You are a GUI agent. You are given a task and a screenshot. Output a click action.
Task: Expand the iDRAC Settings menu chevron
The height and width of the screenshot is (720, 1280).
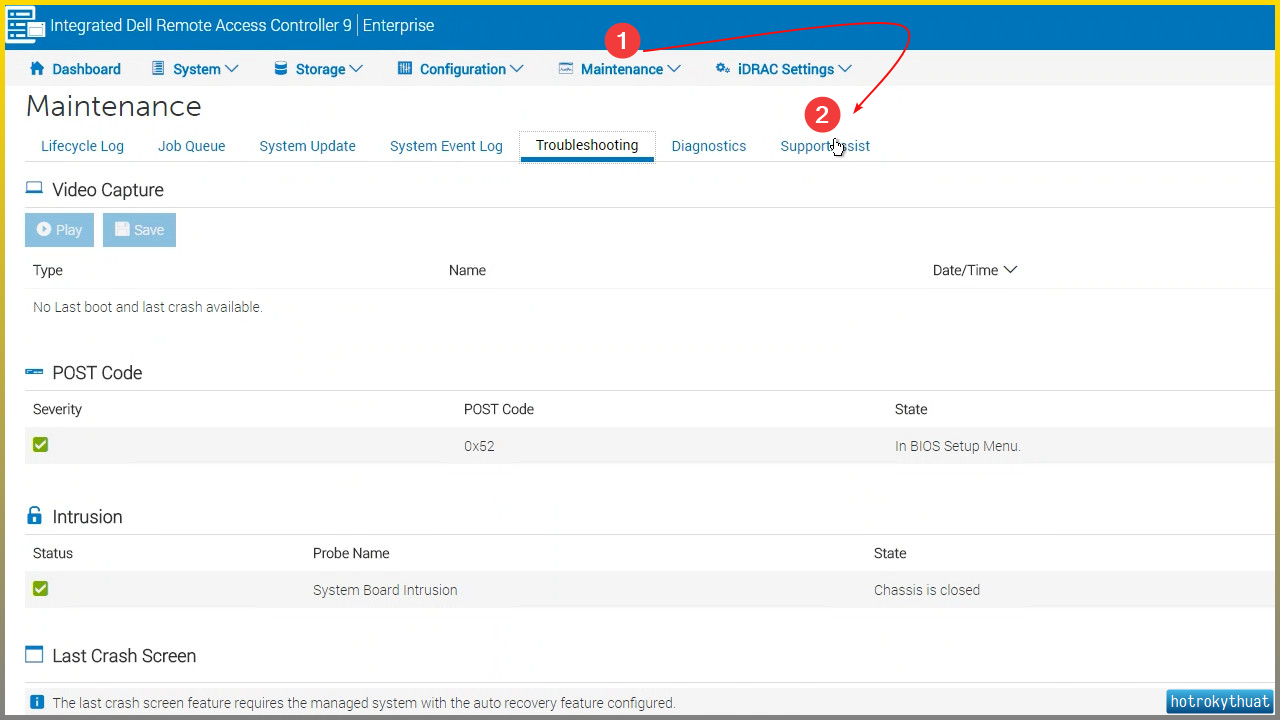(x=845, y=69)
